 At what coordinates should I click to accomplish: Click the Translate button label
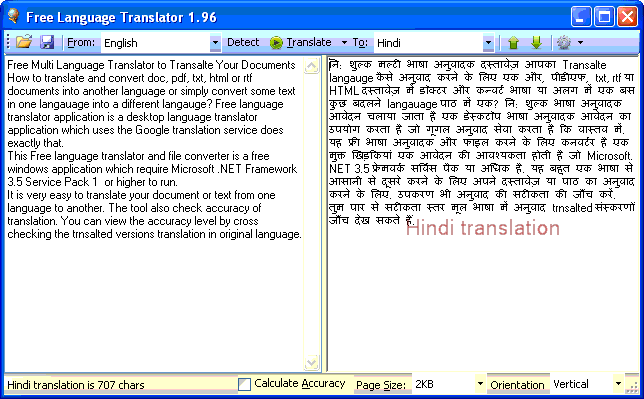click(x=309, y=42)
